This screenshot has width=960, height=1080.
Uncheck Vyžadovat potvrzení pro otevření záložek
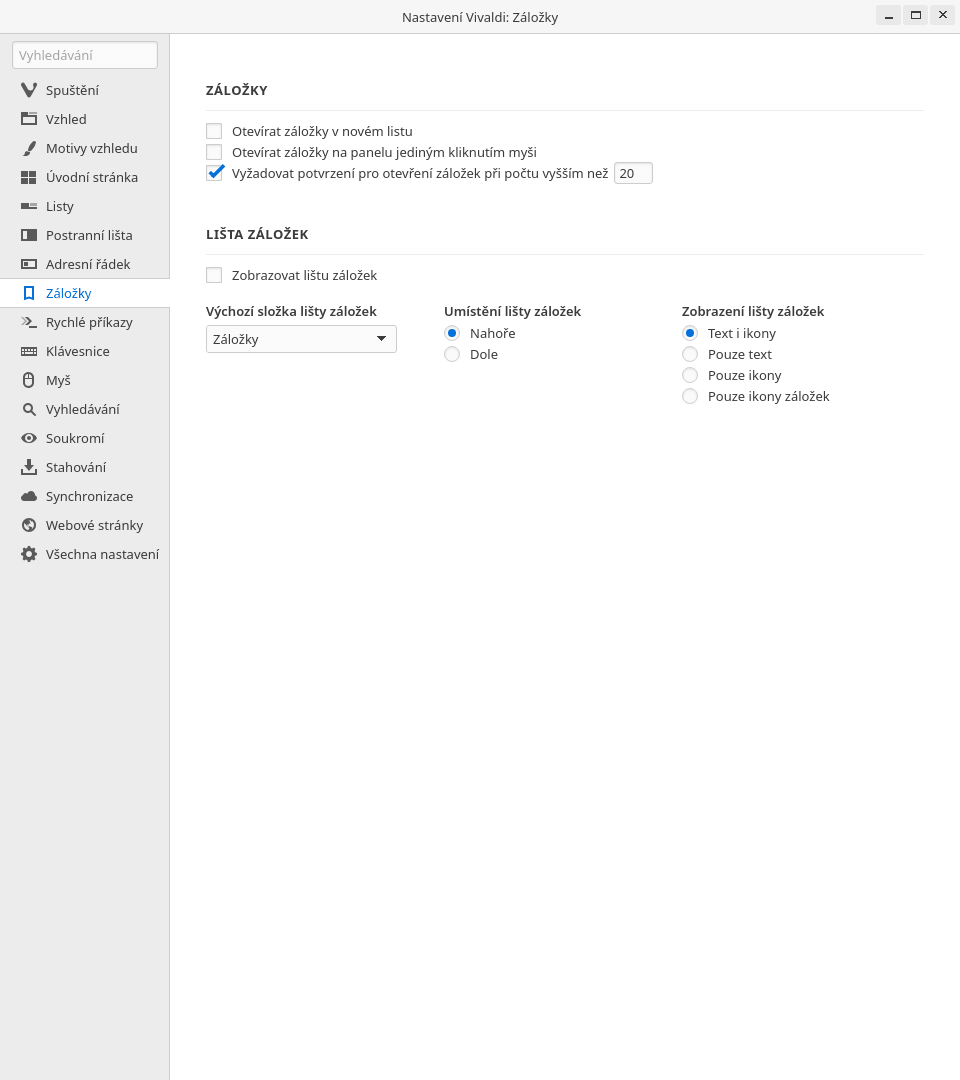(214, 173)
